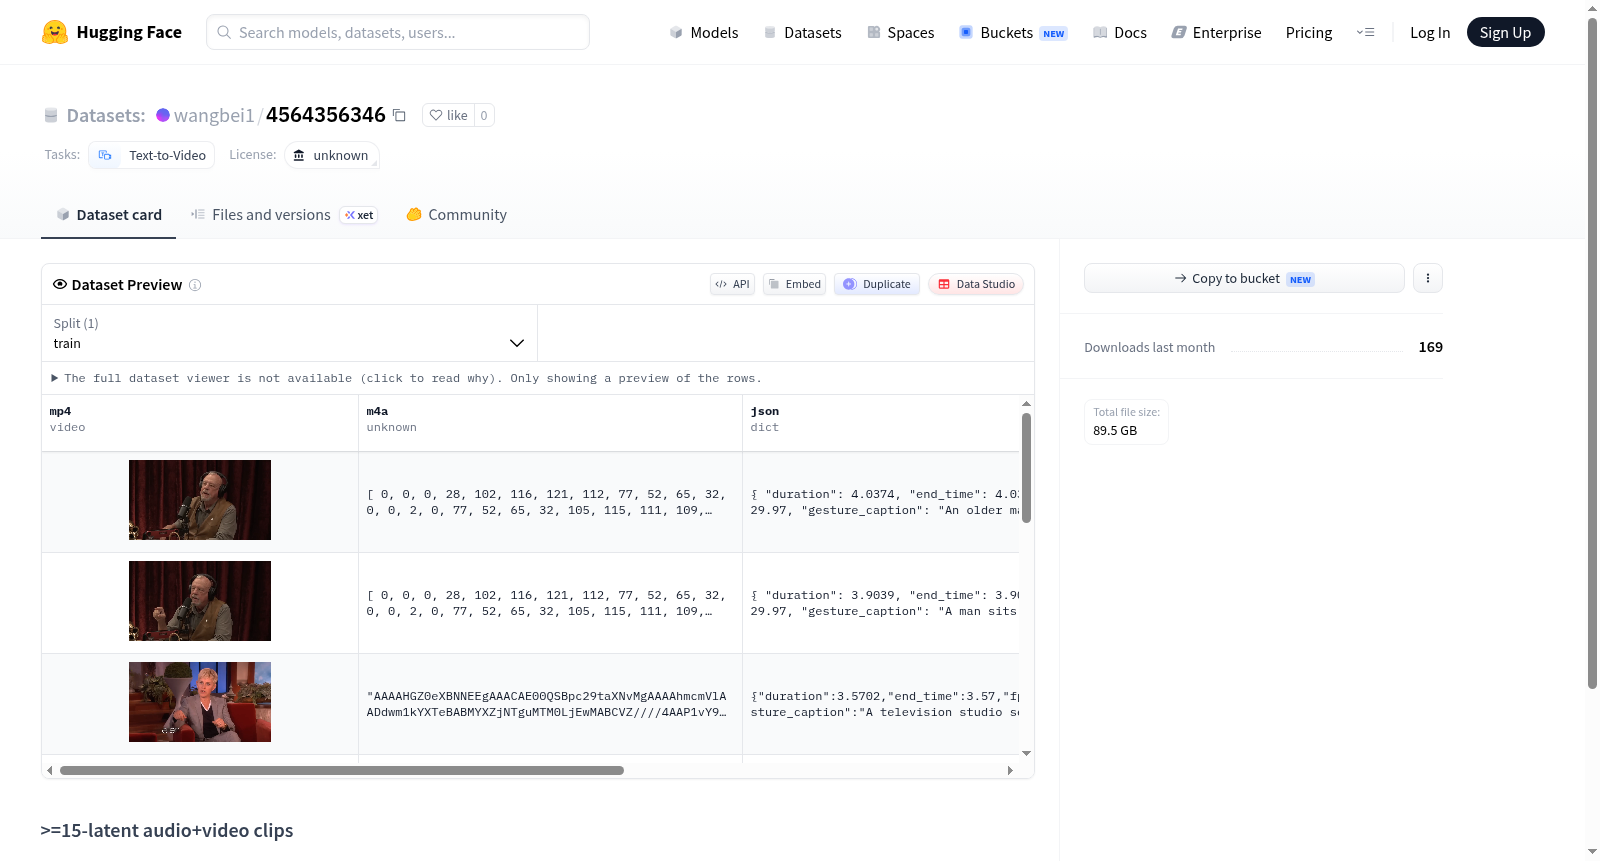Click the table vertical scrollbar thumb

pyautogui.click(x=1026, y=468)
